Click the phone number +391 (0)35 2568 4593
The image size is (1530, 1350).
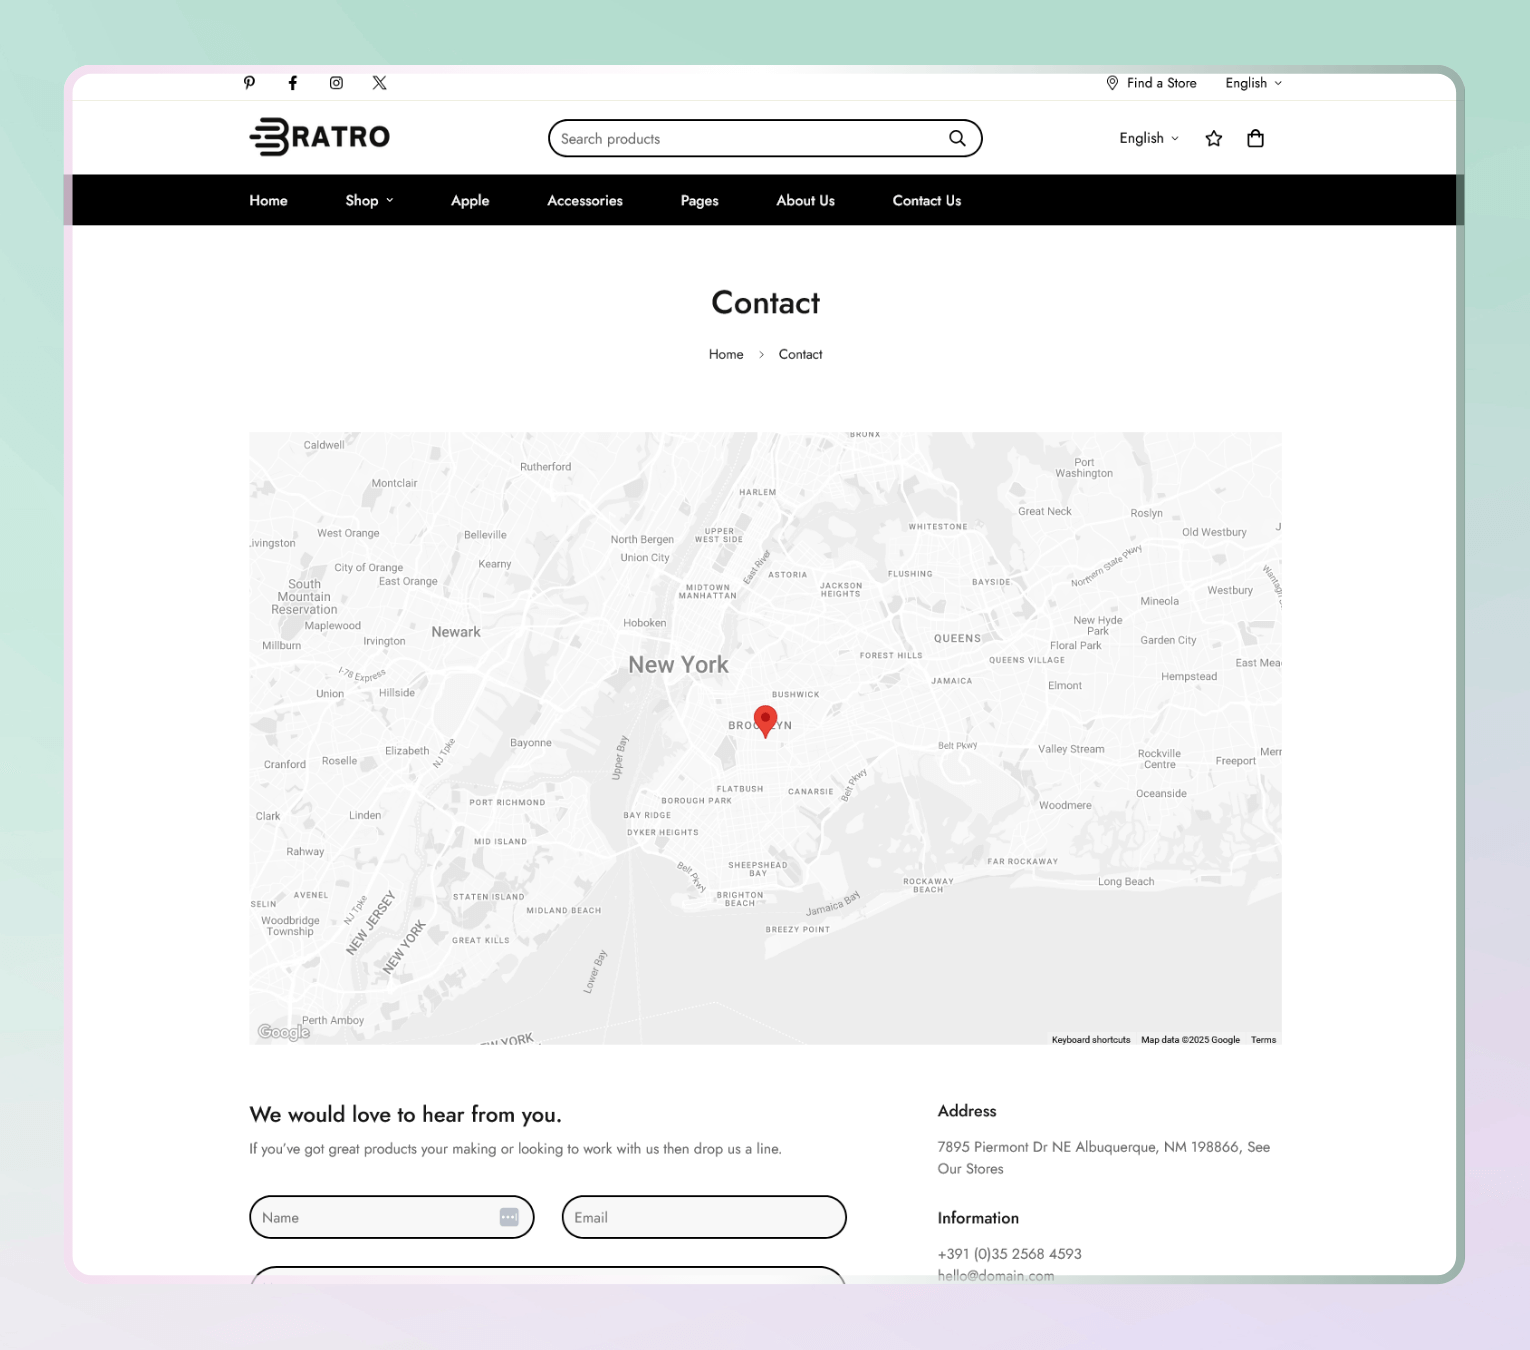click(1009, 1254)
